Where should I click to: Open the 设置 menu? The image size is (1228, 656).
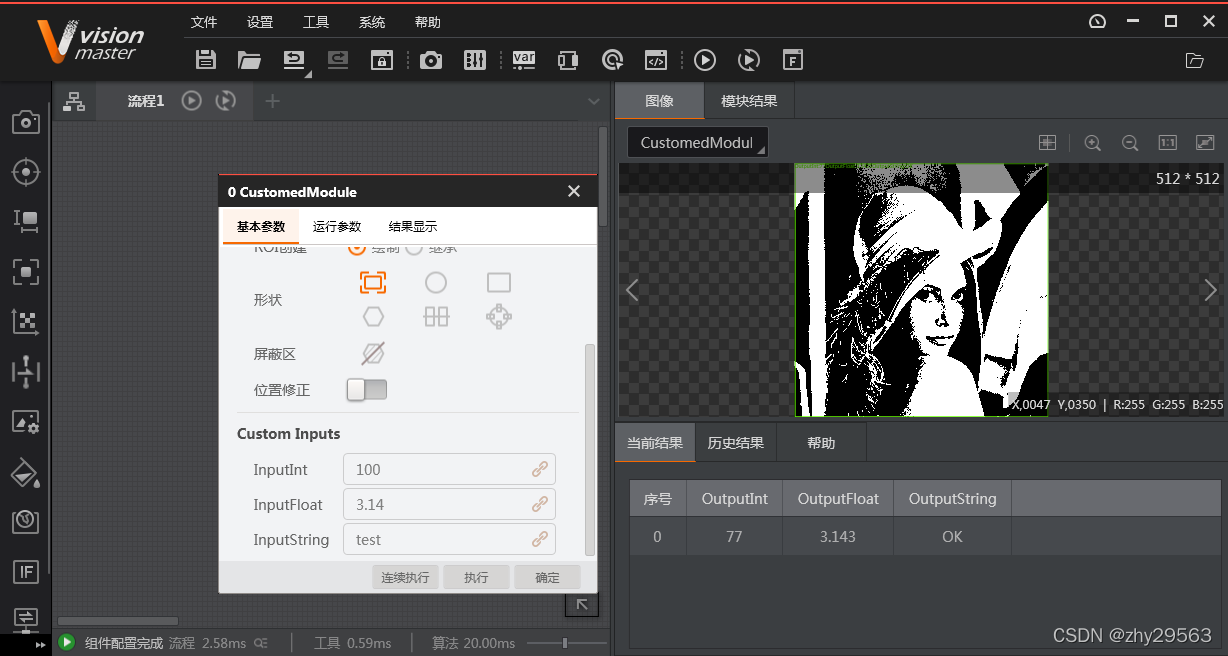[260, 22]
